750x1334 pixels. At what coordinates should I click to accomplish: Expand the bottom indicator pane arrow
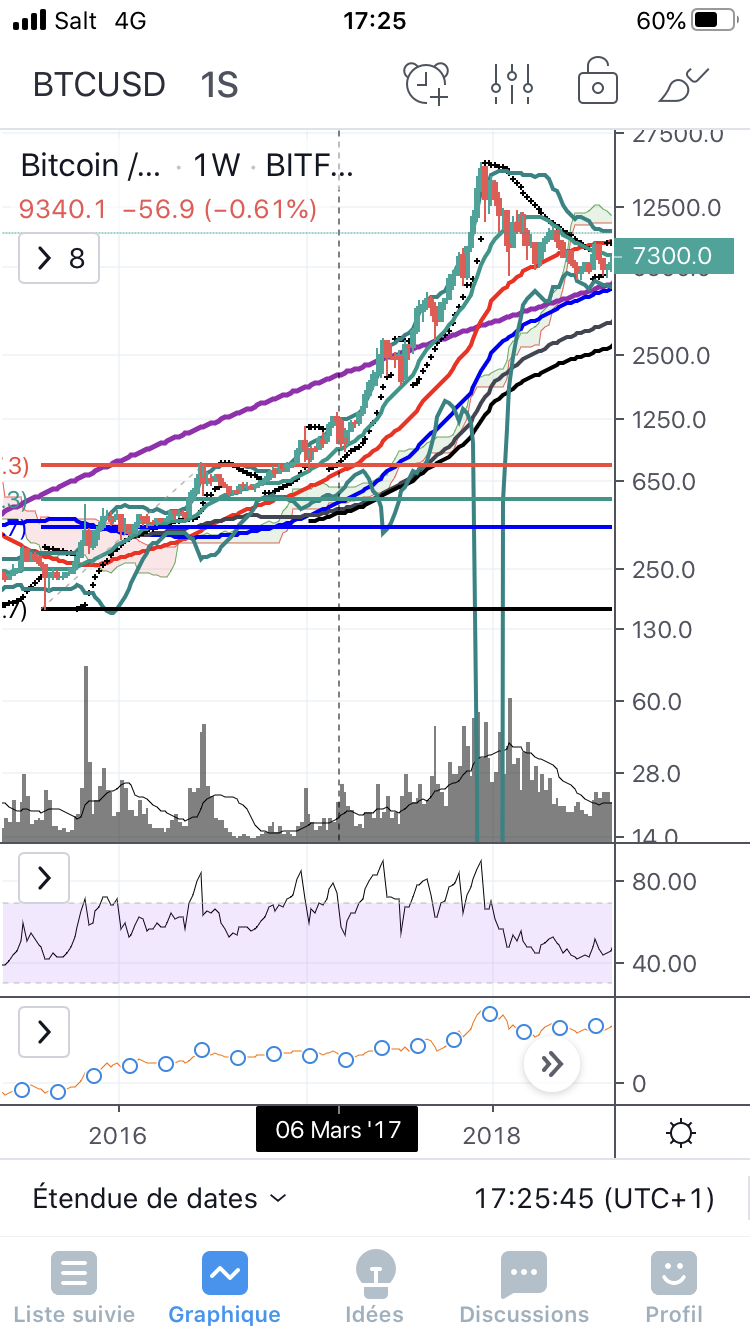pyautogui.click(x=44, y=1031)
